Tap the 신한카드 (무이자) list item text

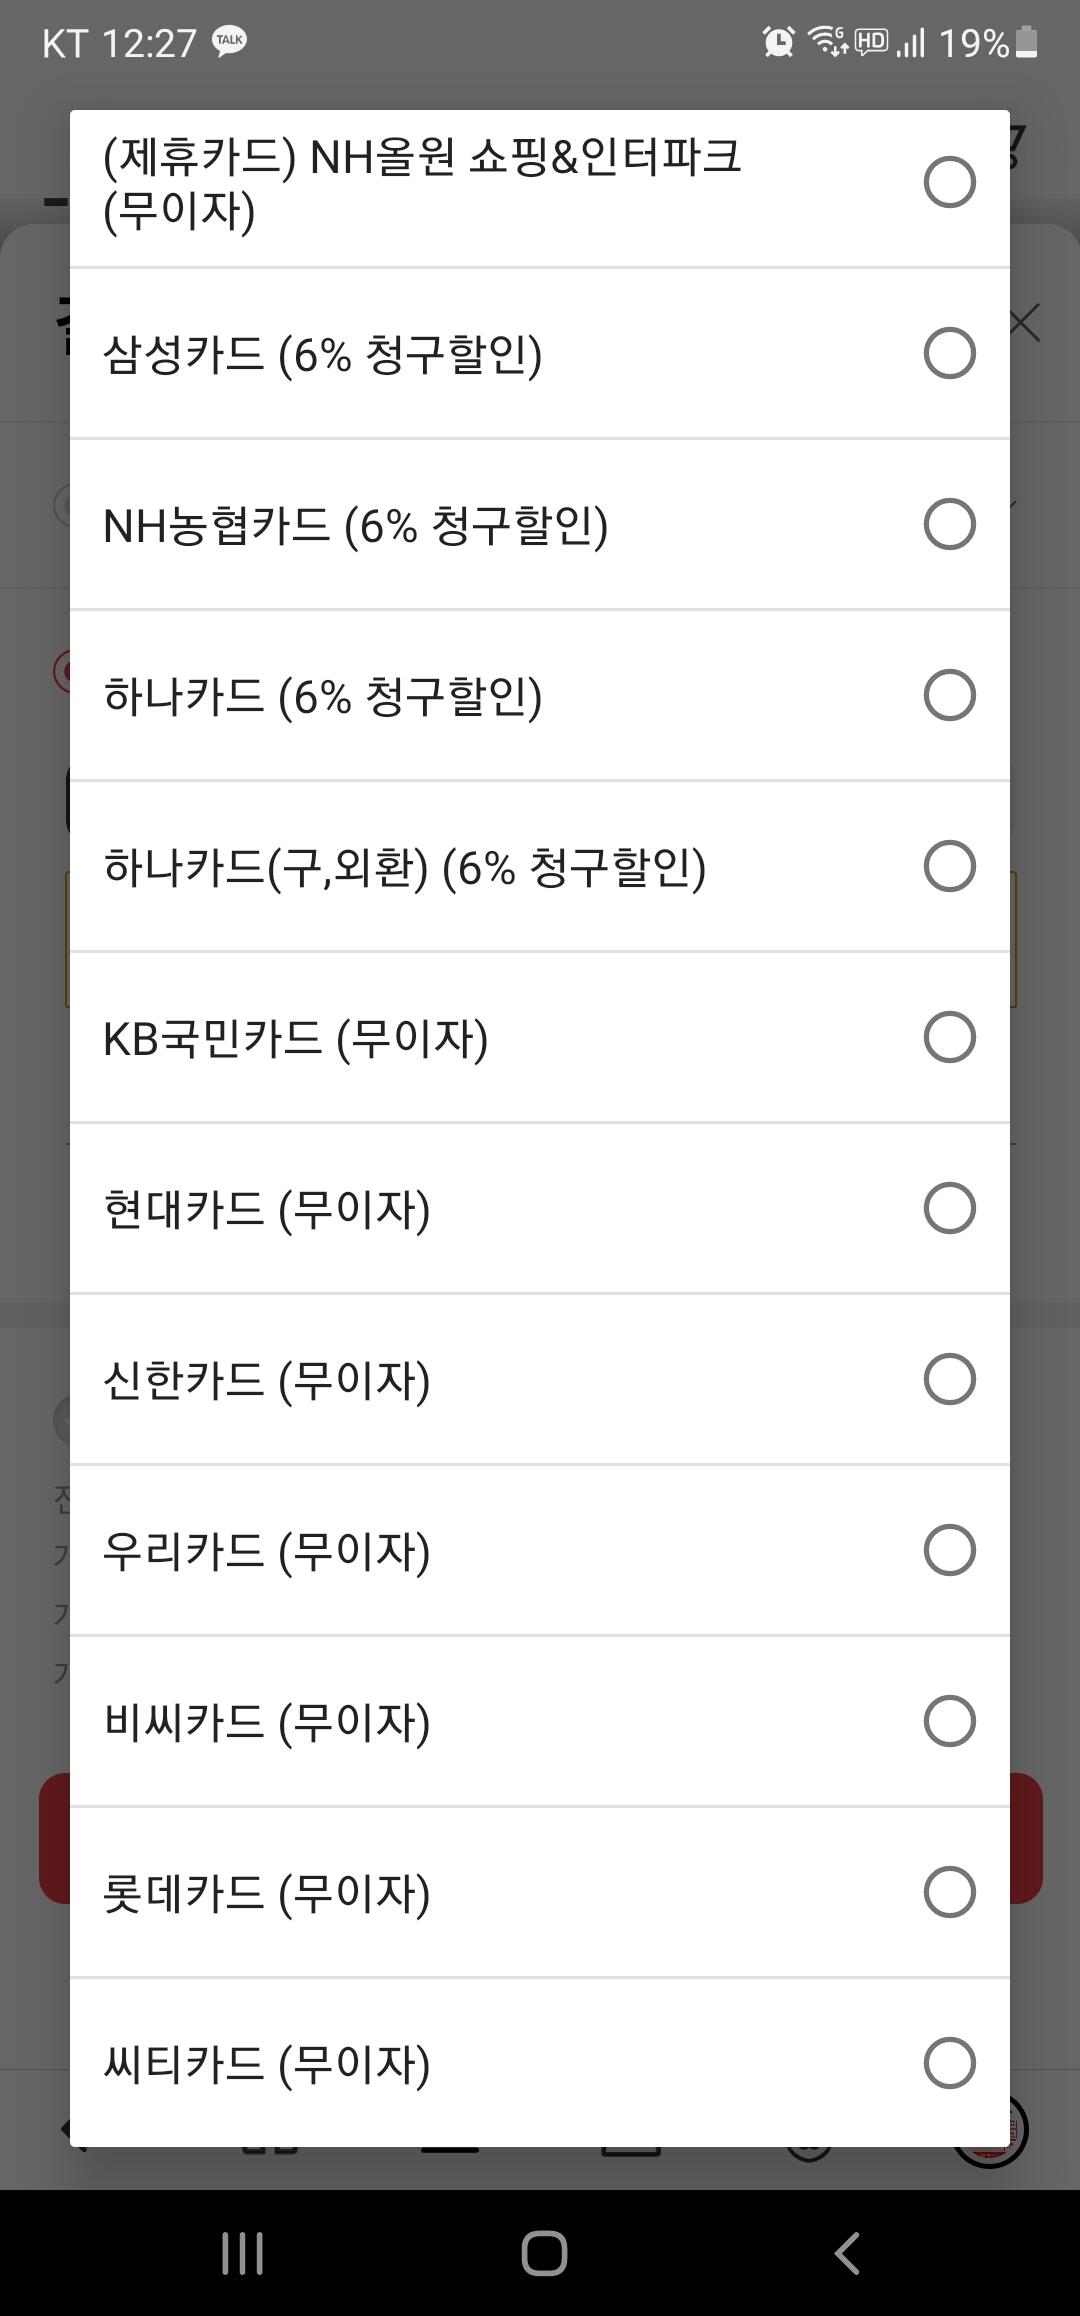[x=267, y=1380]
